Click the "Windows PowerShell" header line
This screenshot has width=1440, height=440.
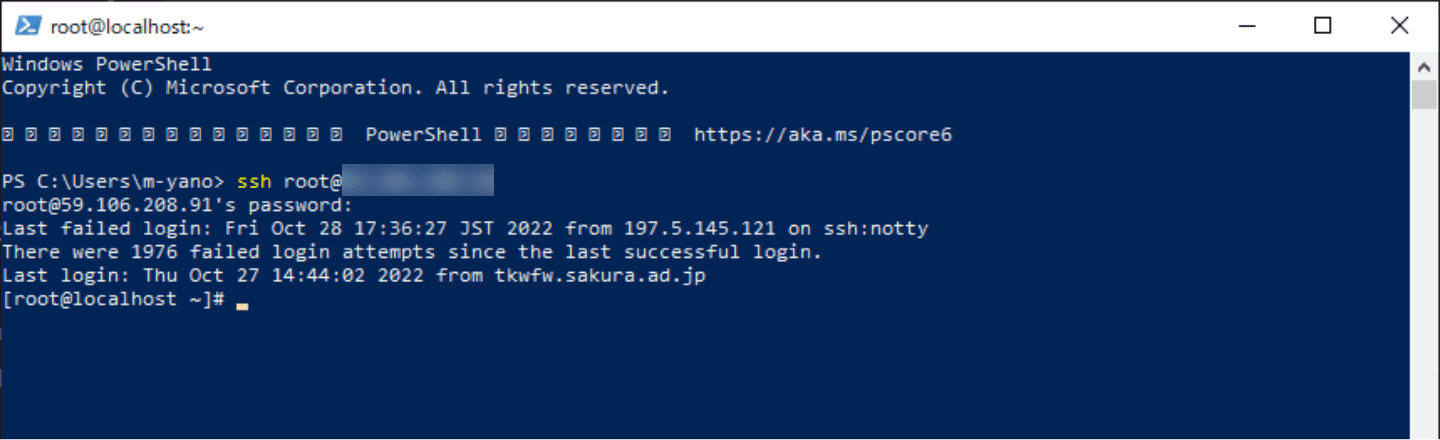pos(107,64)
